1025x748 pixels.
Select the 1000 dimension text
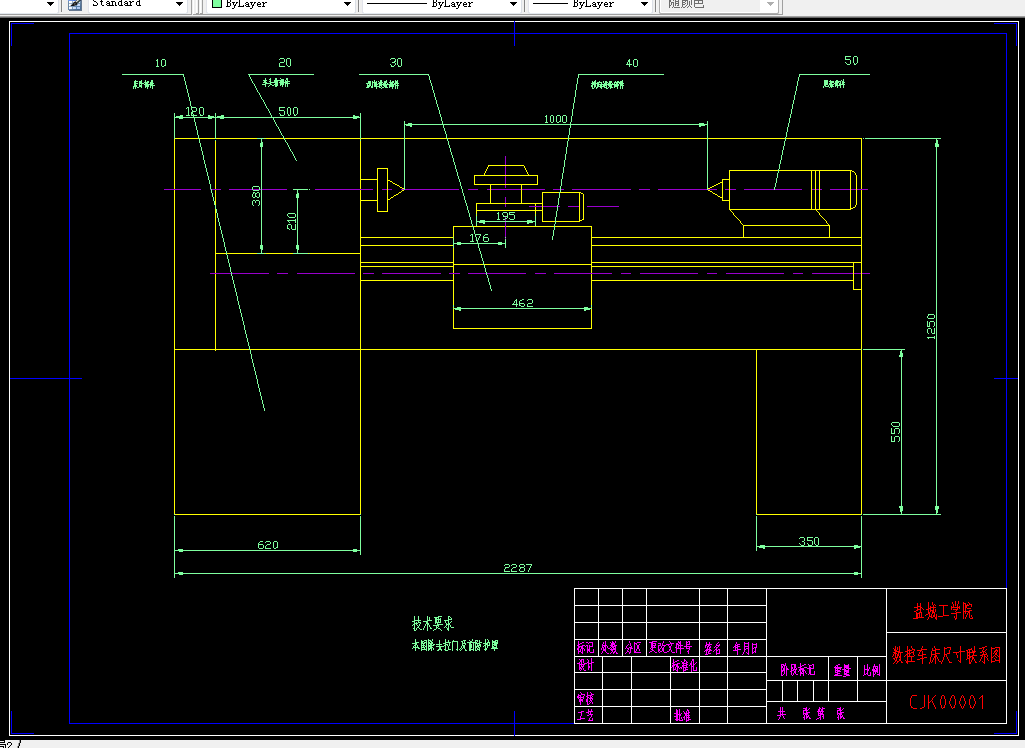point(556,119)
